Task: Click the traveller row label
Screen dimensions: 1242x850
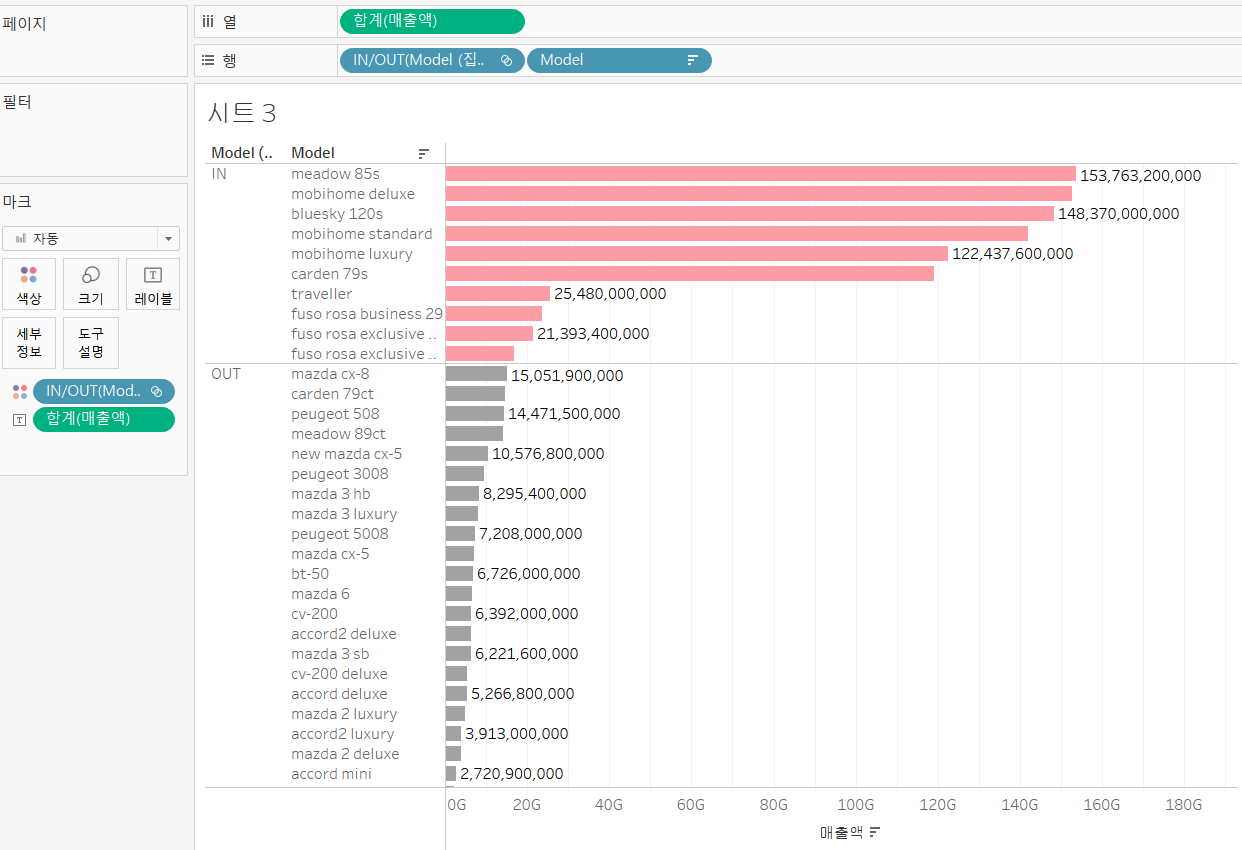Action: (x=322, y=294)
